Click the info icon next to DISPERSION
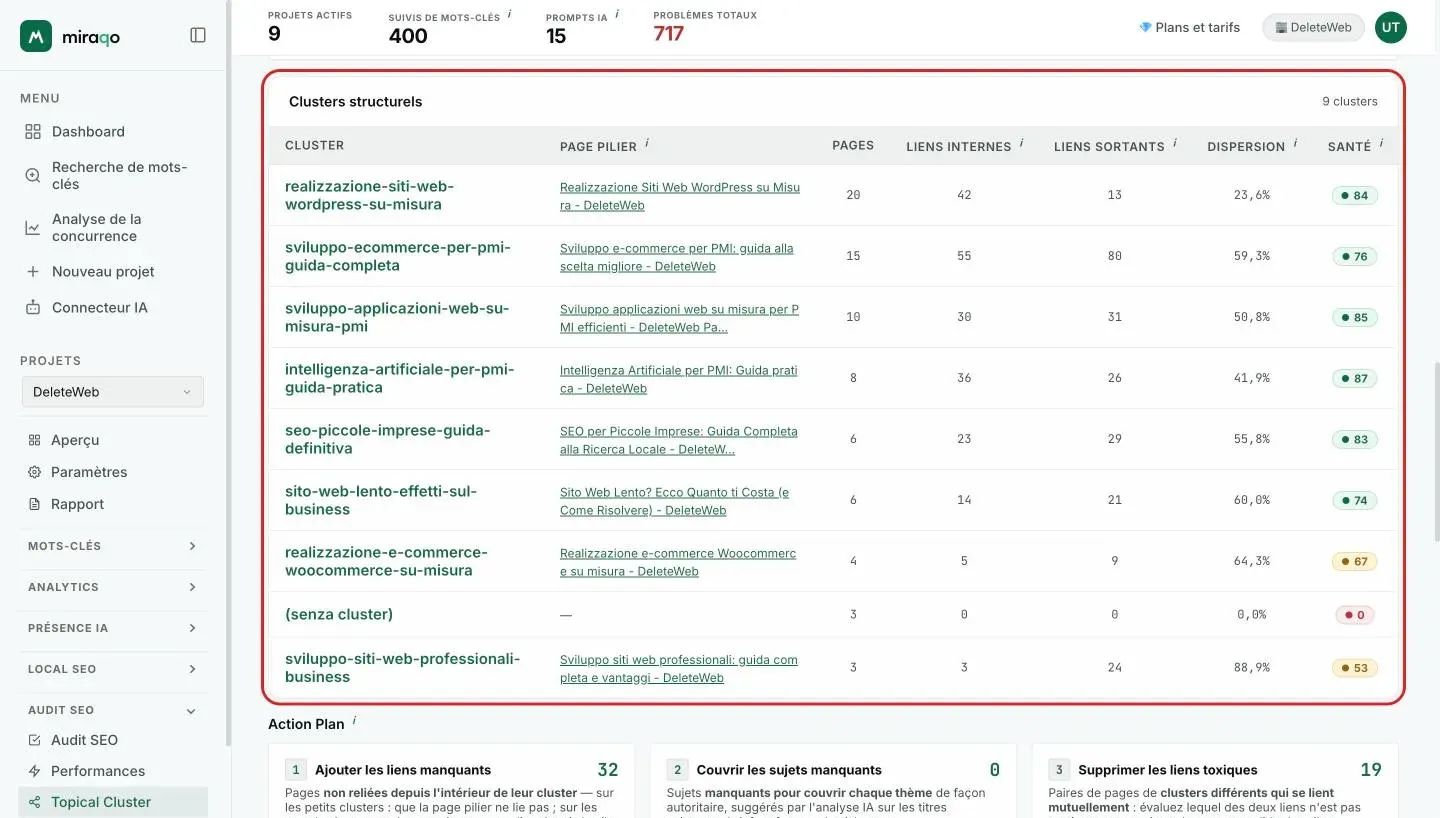This screenshot has height=818, width=1440. coord(1295,143)
